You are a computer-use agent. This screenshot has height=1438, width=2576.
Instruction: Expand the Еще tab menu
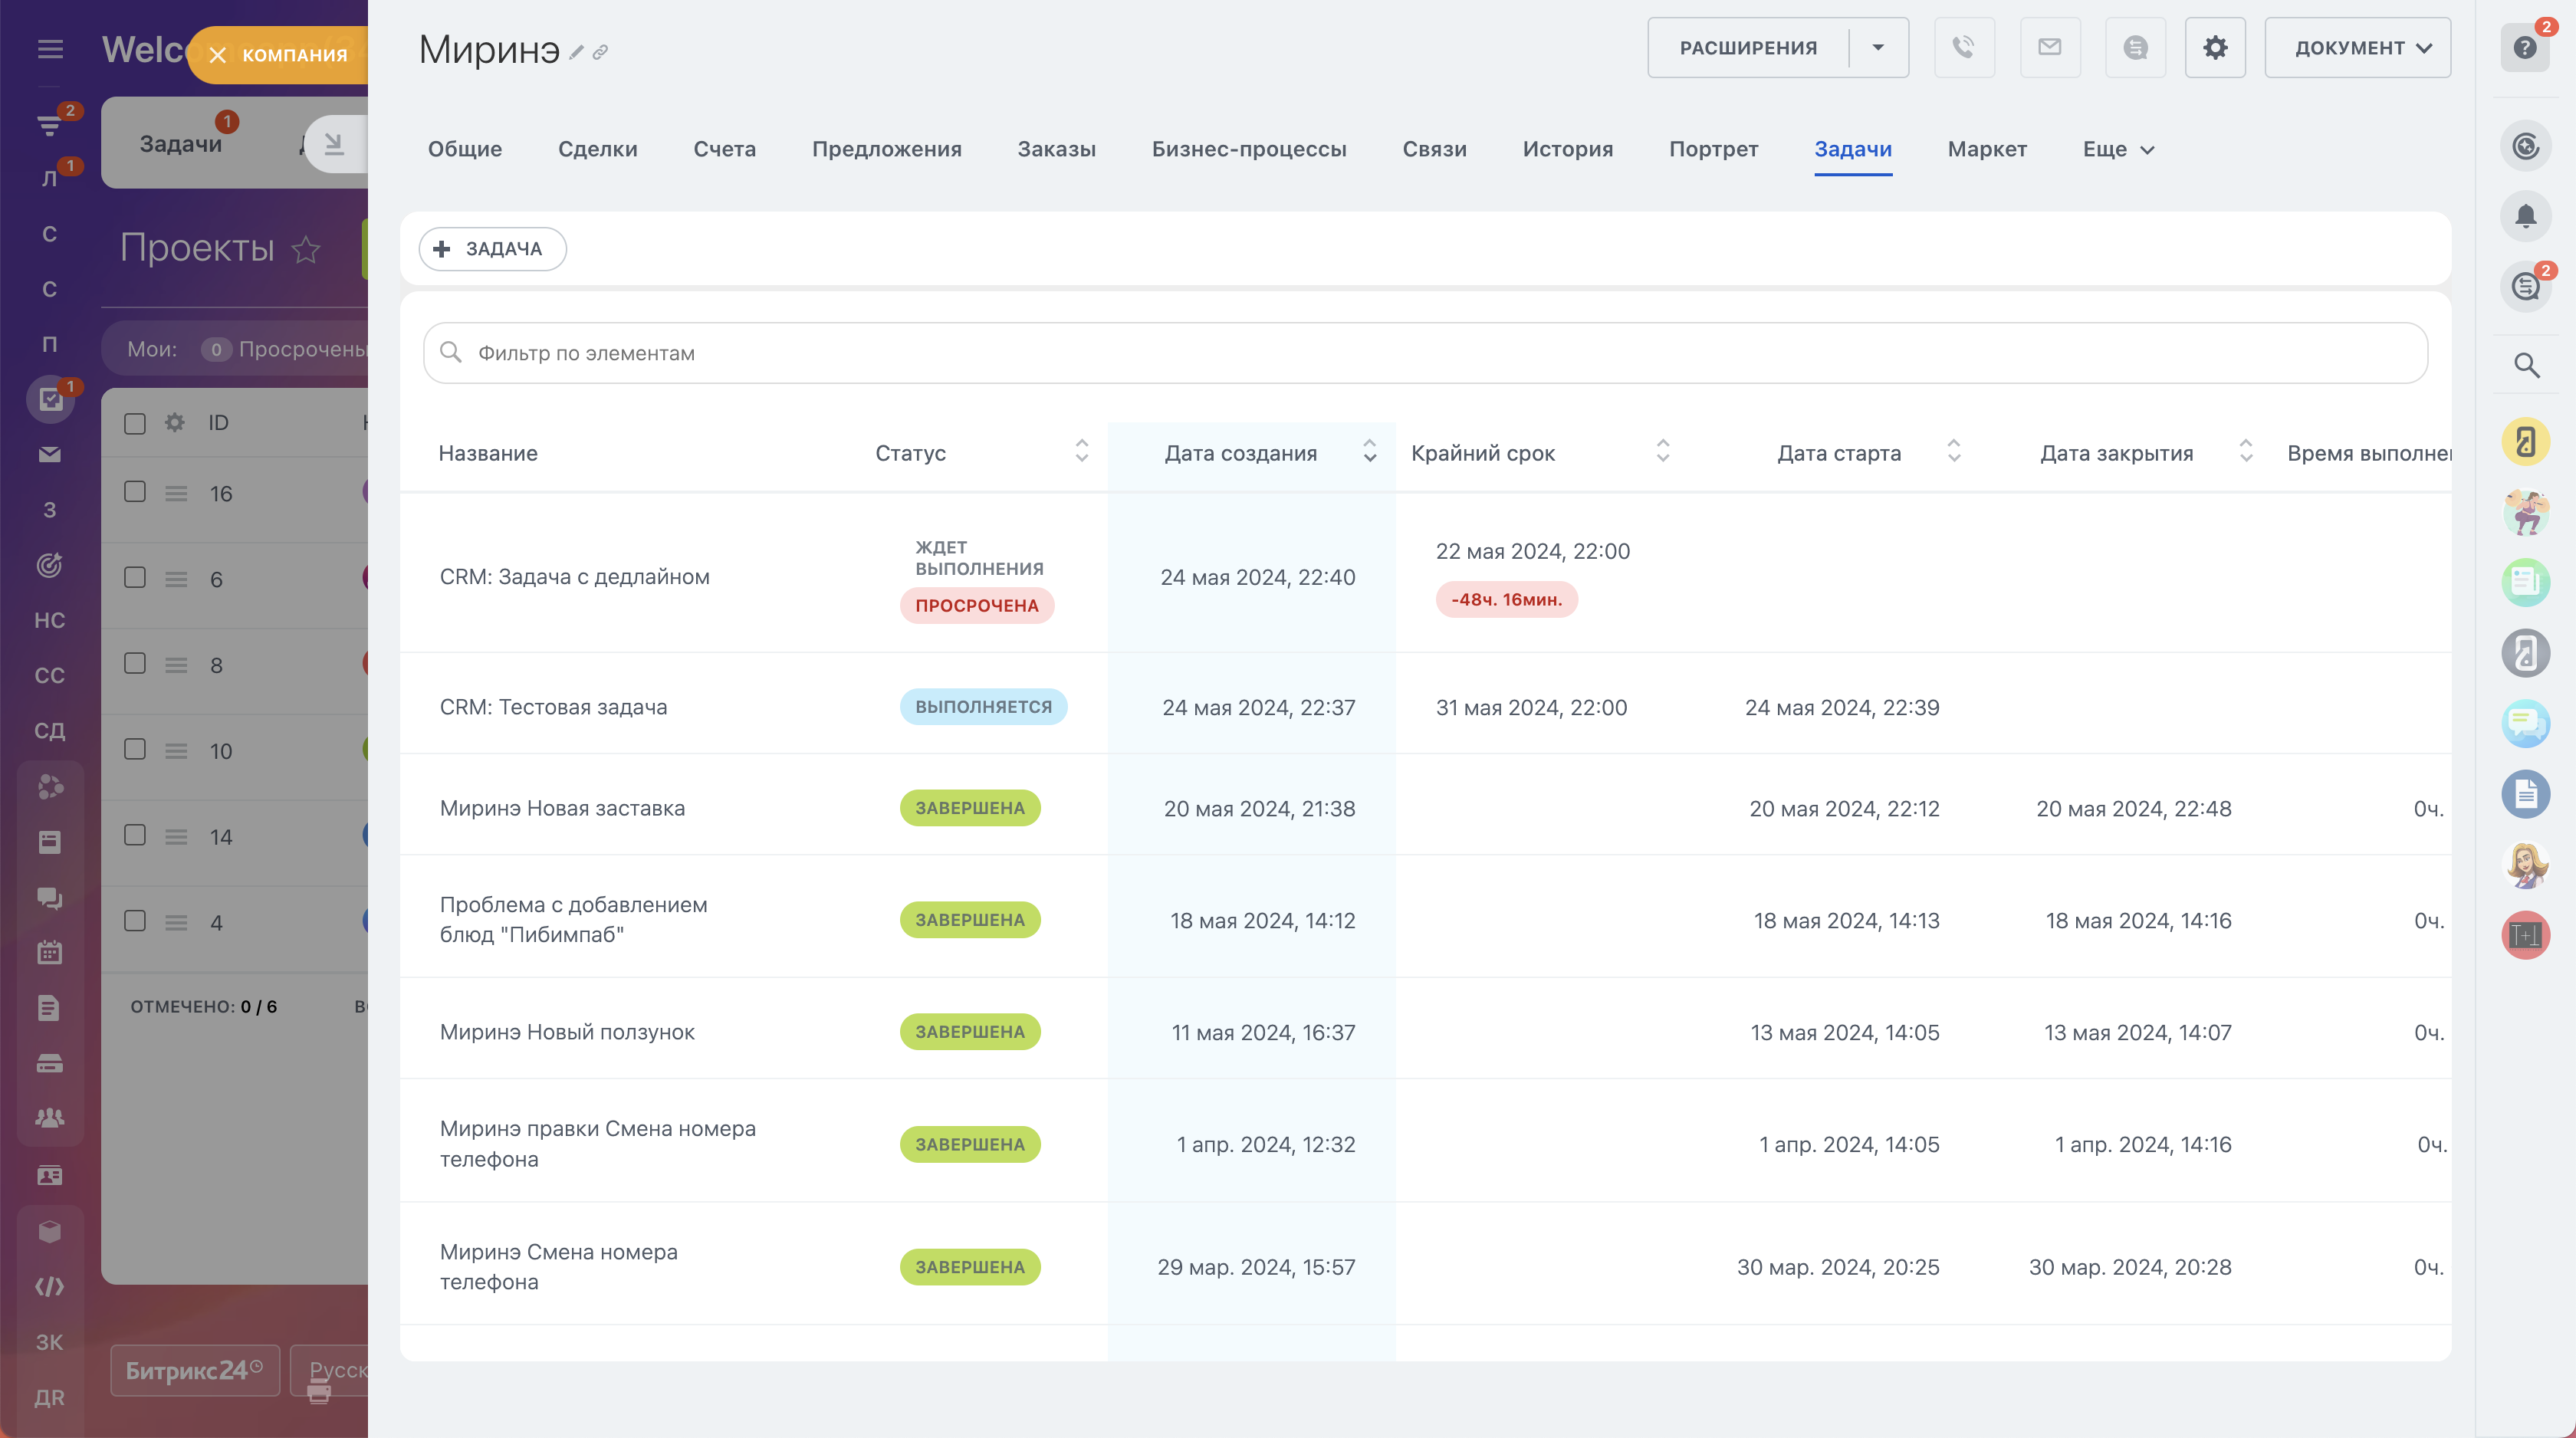[2118, 149]
